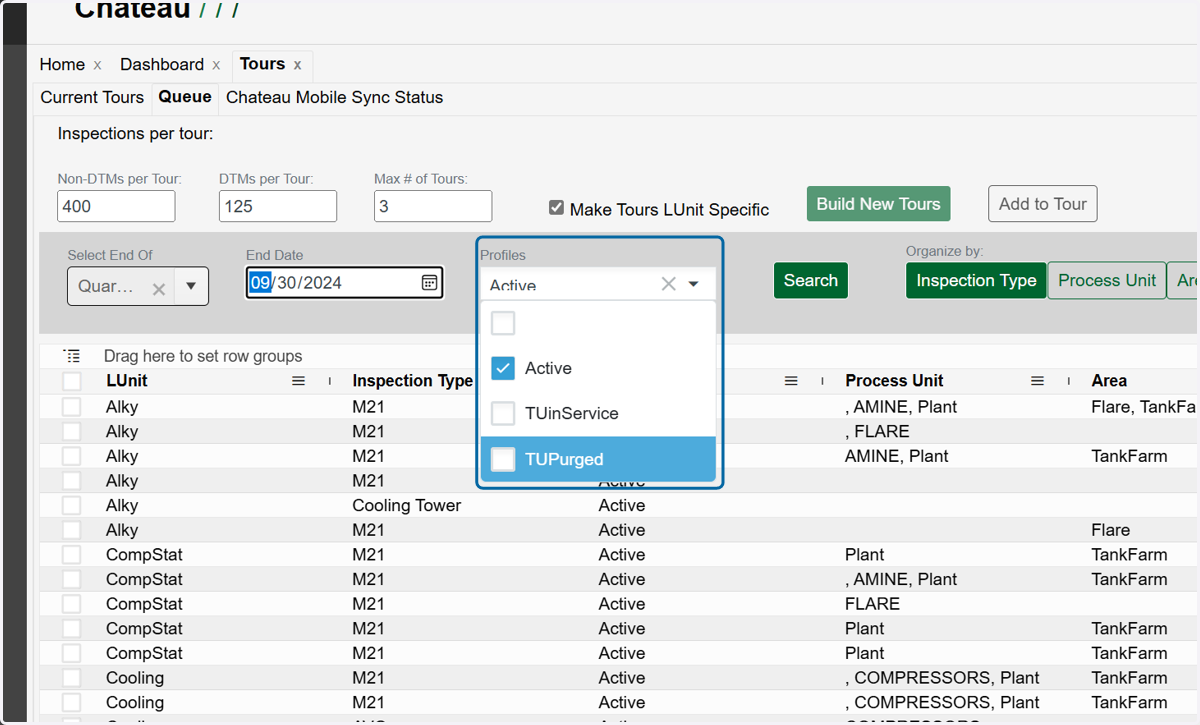Screen dimensions: 1200x725
Task: Toggle Make Tours LUnit Specific checkbox
Action: pos(556,208)
